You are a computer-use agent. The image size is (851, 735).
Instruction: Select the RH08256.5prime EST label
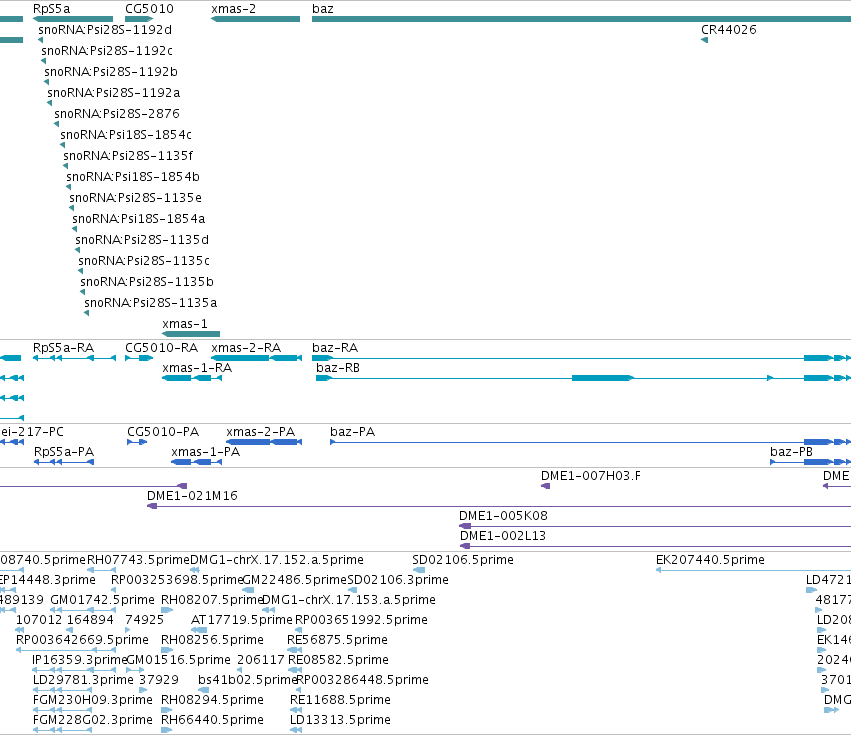[212, 640]
